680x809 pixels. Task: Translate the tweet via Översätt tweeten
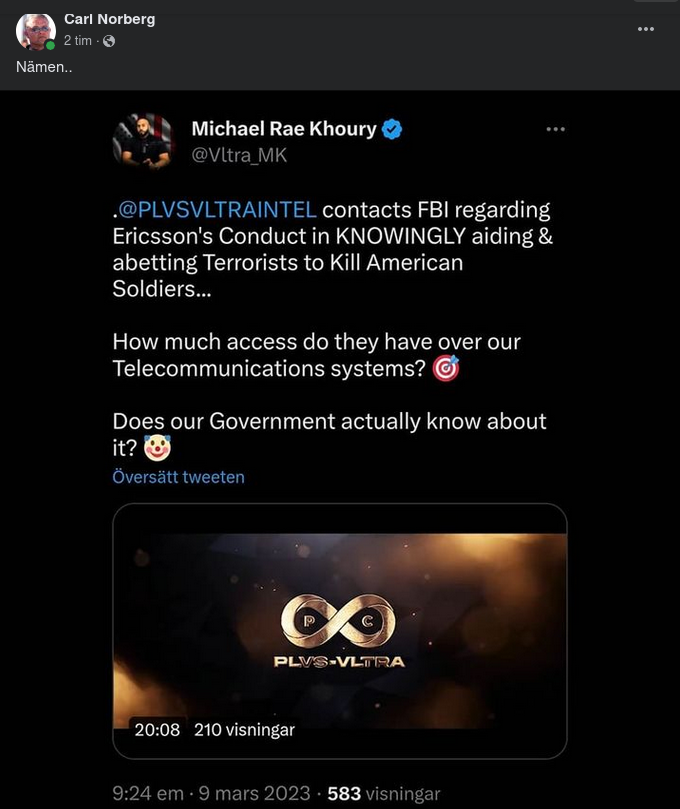tap(178, 477)
